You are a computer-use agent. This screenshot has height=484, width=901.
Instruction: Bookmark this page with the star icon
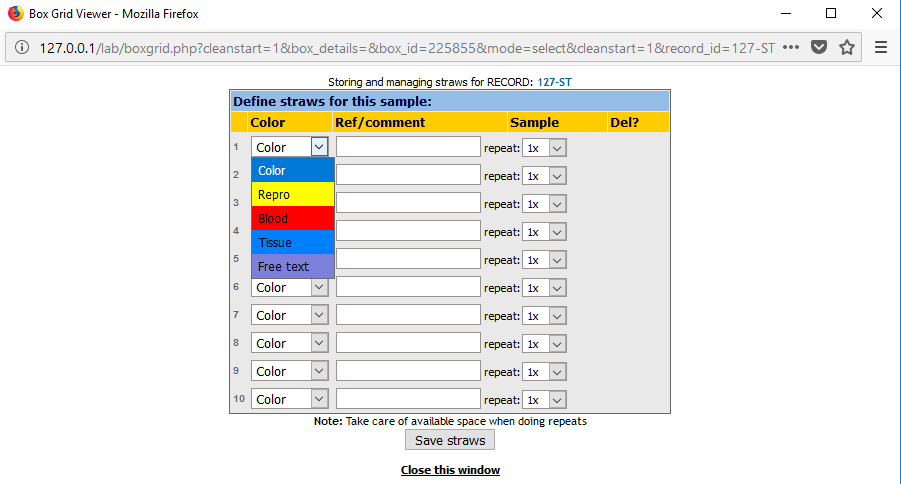[x=846, y=48]
